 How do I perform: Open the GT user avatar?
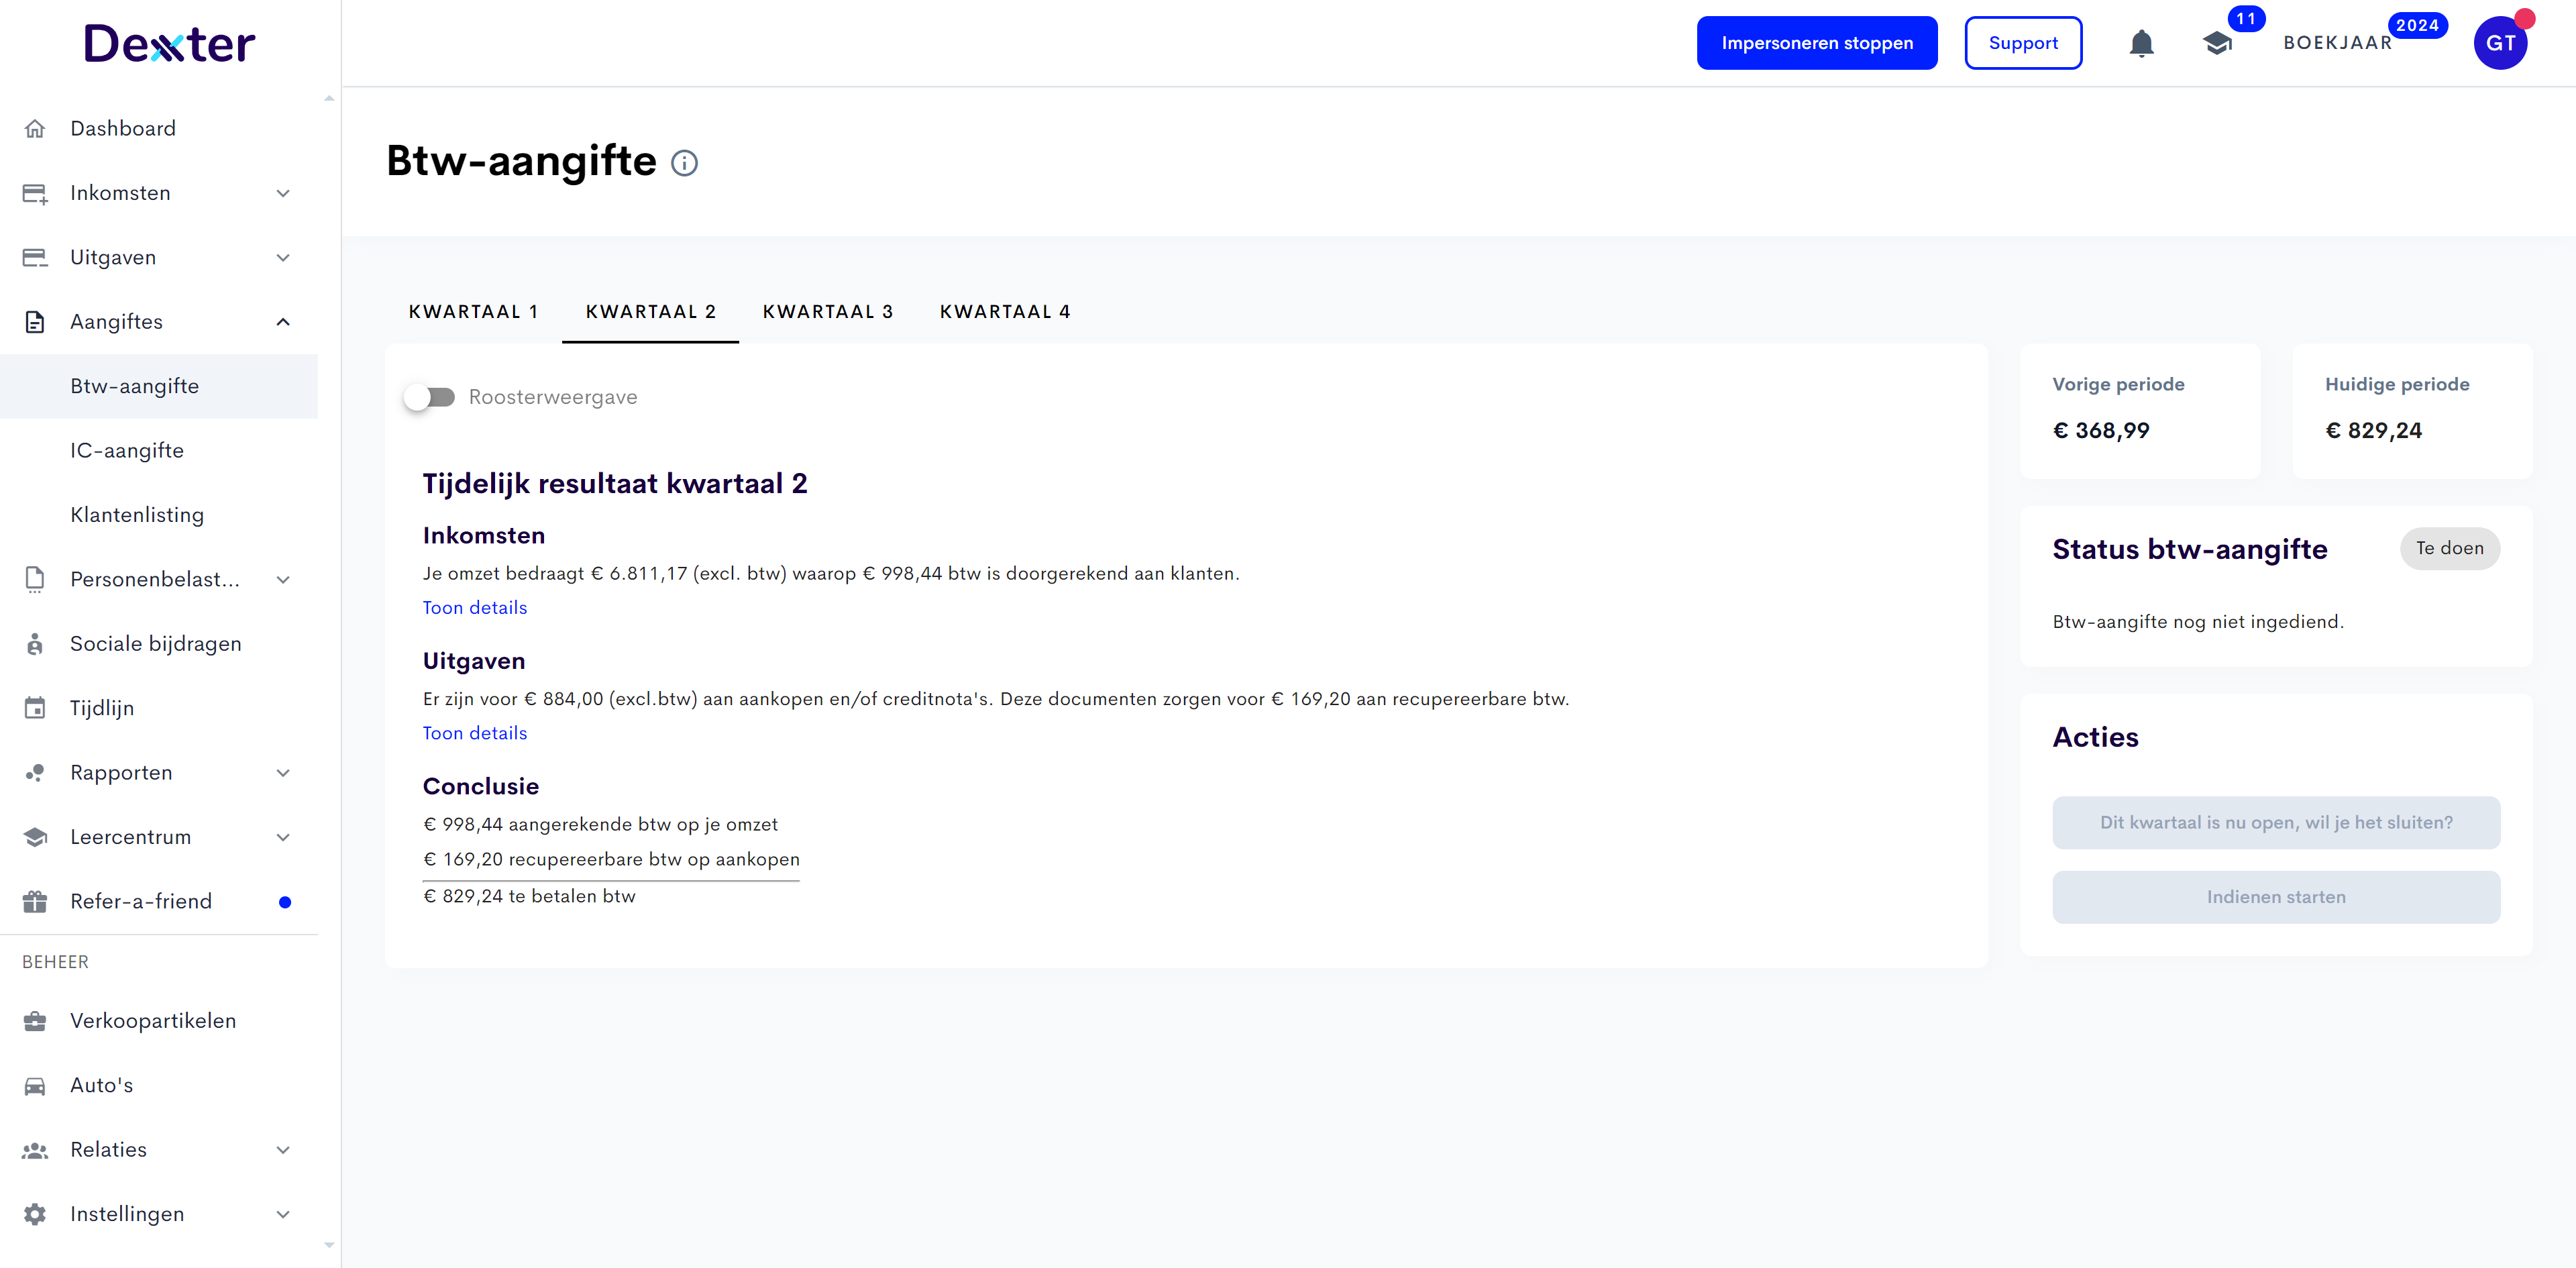pyautogui.click(x=2500, y=44)
